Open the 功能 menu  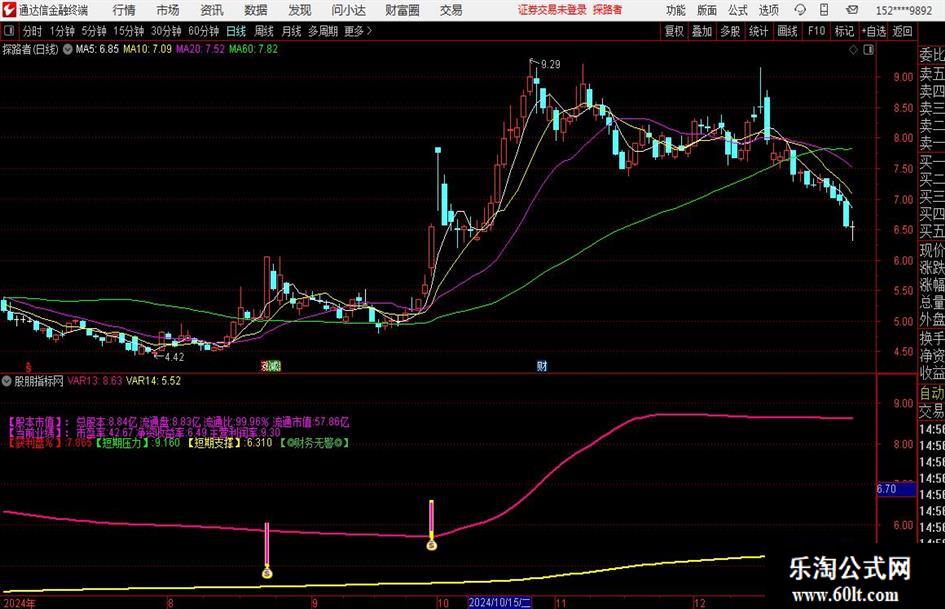pos(676,10)
